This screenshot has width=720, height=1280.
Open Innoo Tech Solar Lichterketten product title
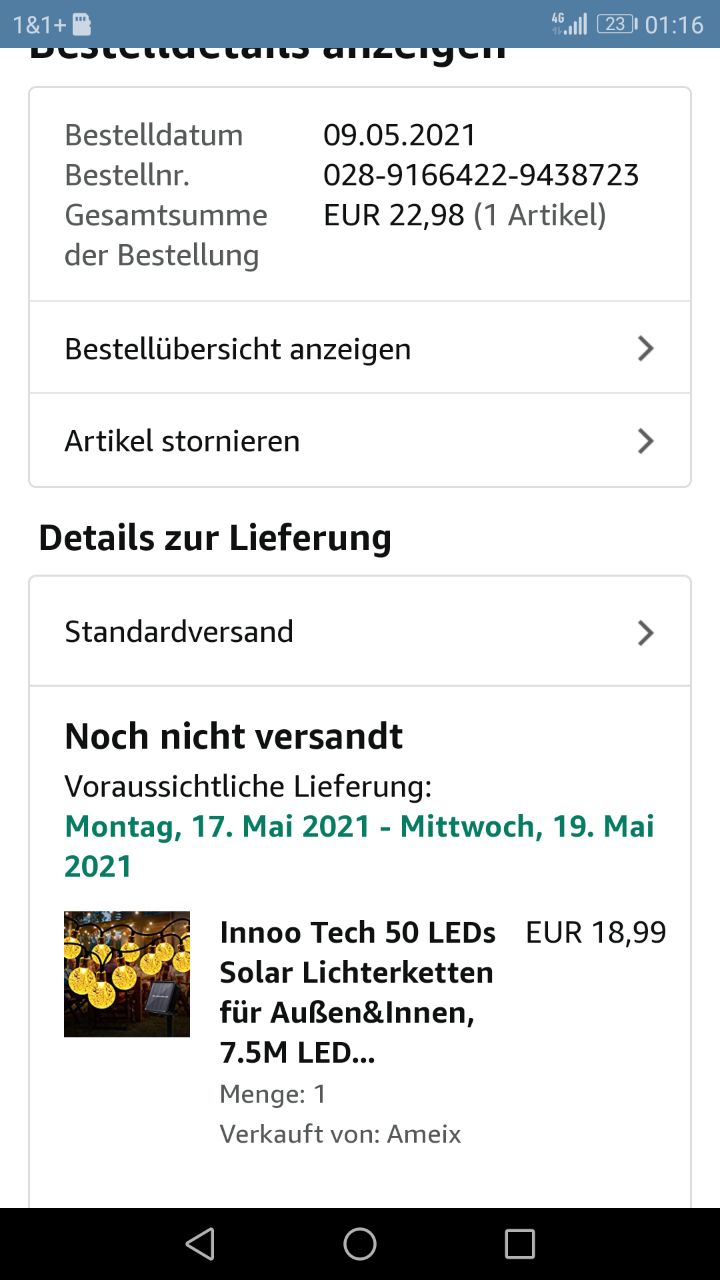[x=357, y=992]
